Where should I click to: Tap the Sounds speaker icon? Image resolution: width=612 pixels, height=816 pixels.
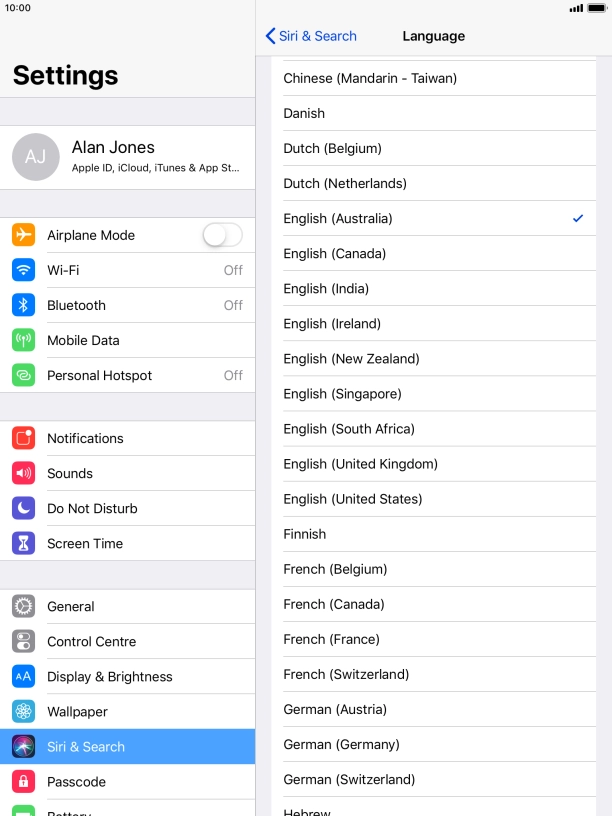(x=23, y=473)
